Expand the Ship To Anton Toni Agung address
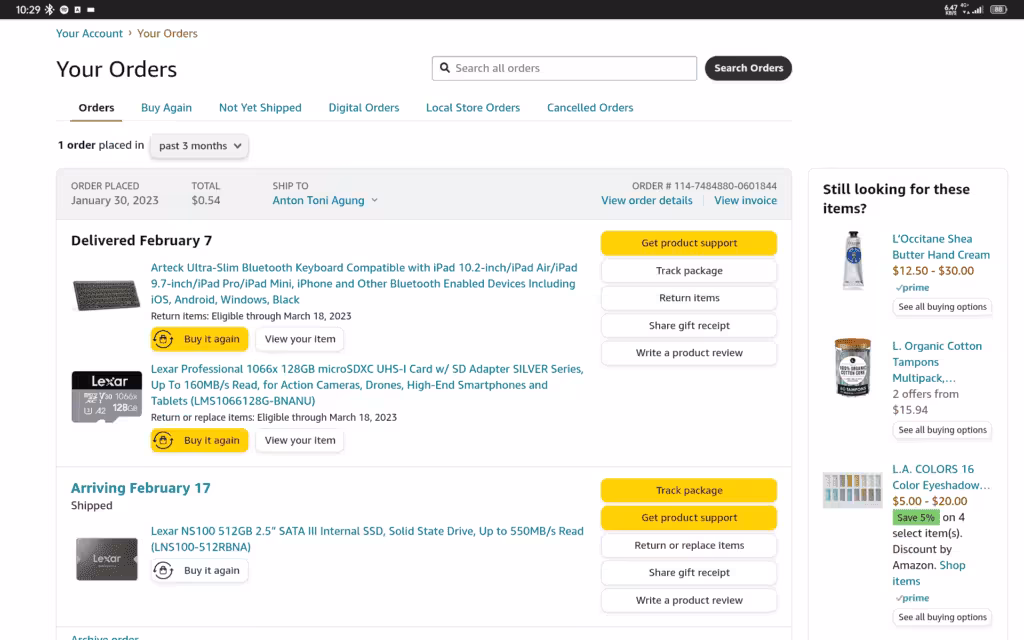This screenshot has height=640, width=1024. pyautogui.click(x=325, y=200)
